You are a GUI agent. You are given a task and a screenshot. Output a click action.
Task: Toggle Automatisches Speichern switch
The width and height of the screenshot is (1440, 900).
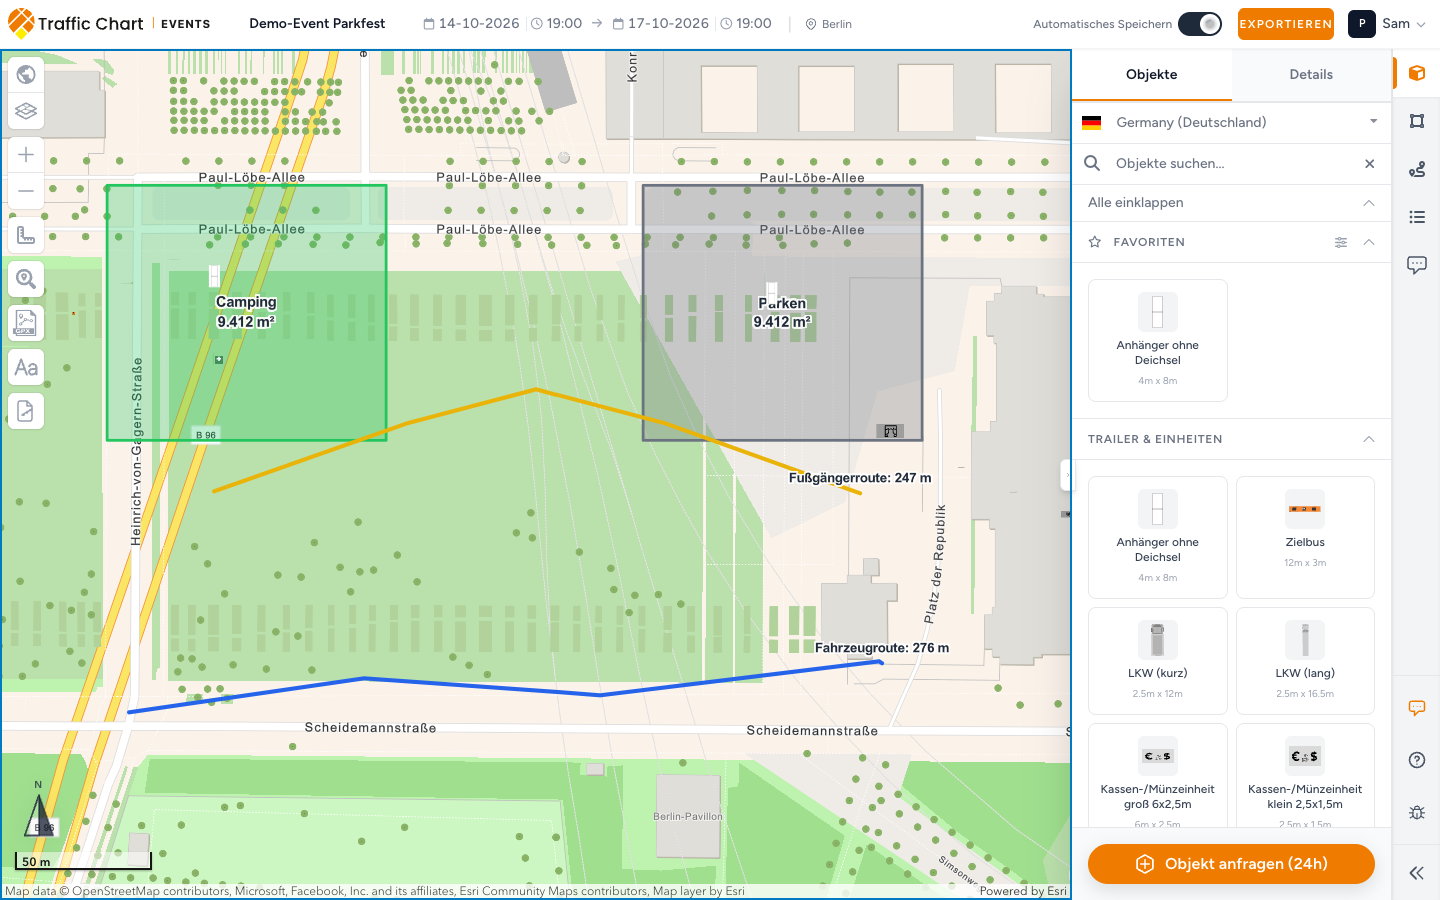[1200, 24]
